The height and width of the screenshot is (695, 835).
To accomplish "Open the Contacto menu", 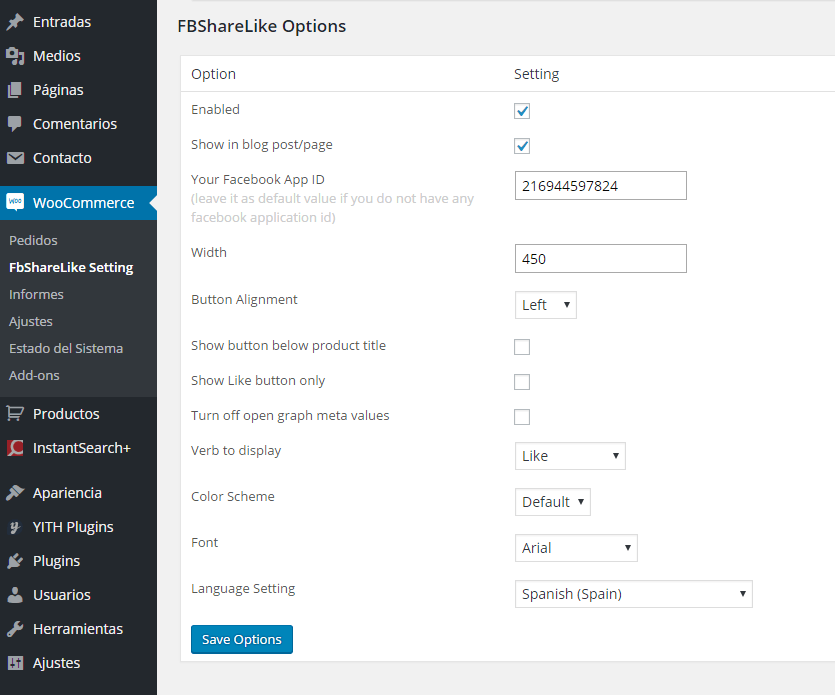I will click(78, 158).
